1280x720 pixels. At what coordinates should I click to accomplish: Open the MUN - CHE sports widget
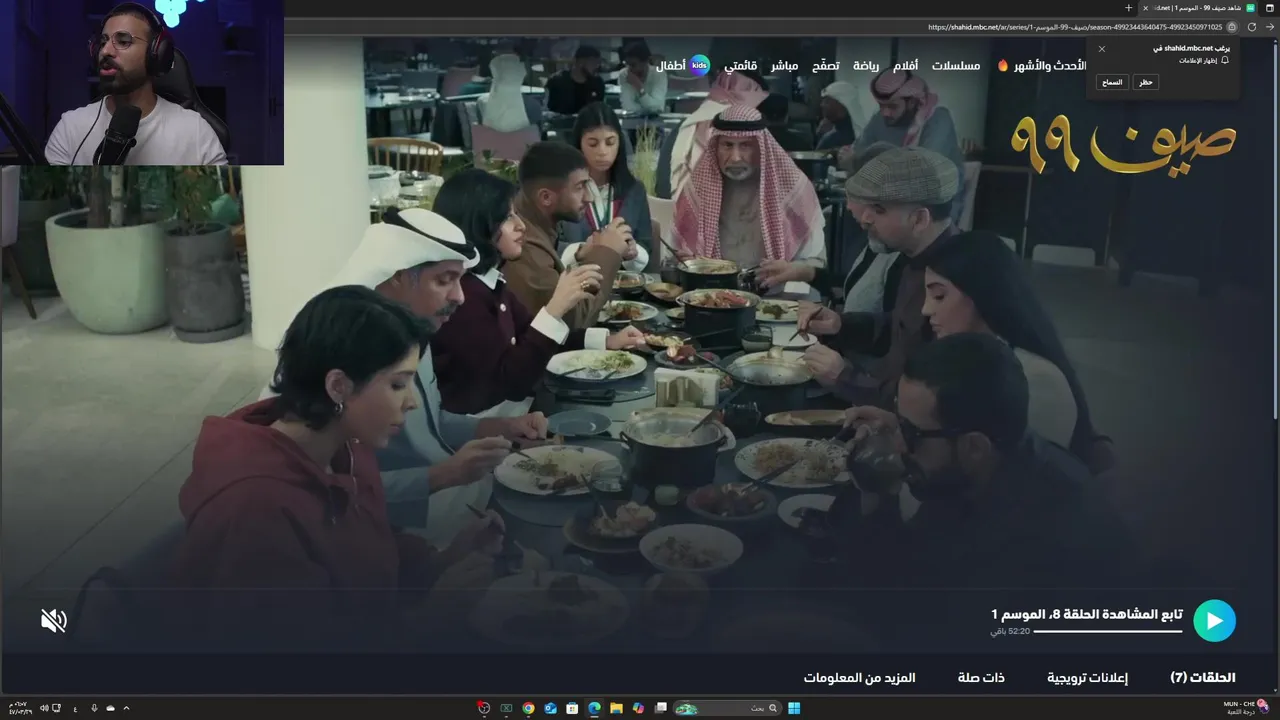point(1246,707)
